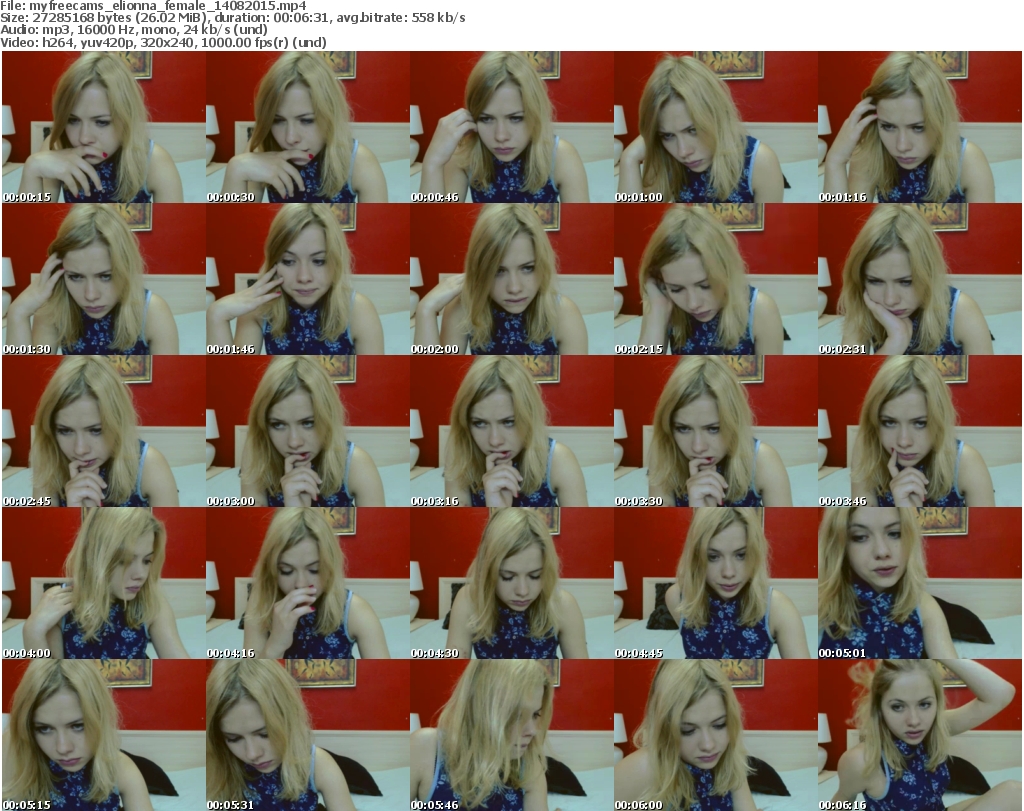Viewport: 1024px width, 811px height.
Task: Select the thumbnail frame stamped 00:02:45
Action: 104,432
